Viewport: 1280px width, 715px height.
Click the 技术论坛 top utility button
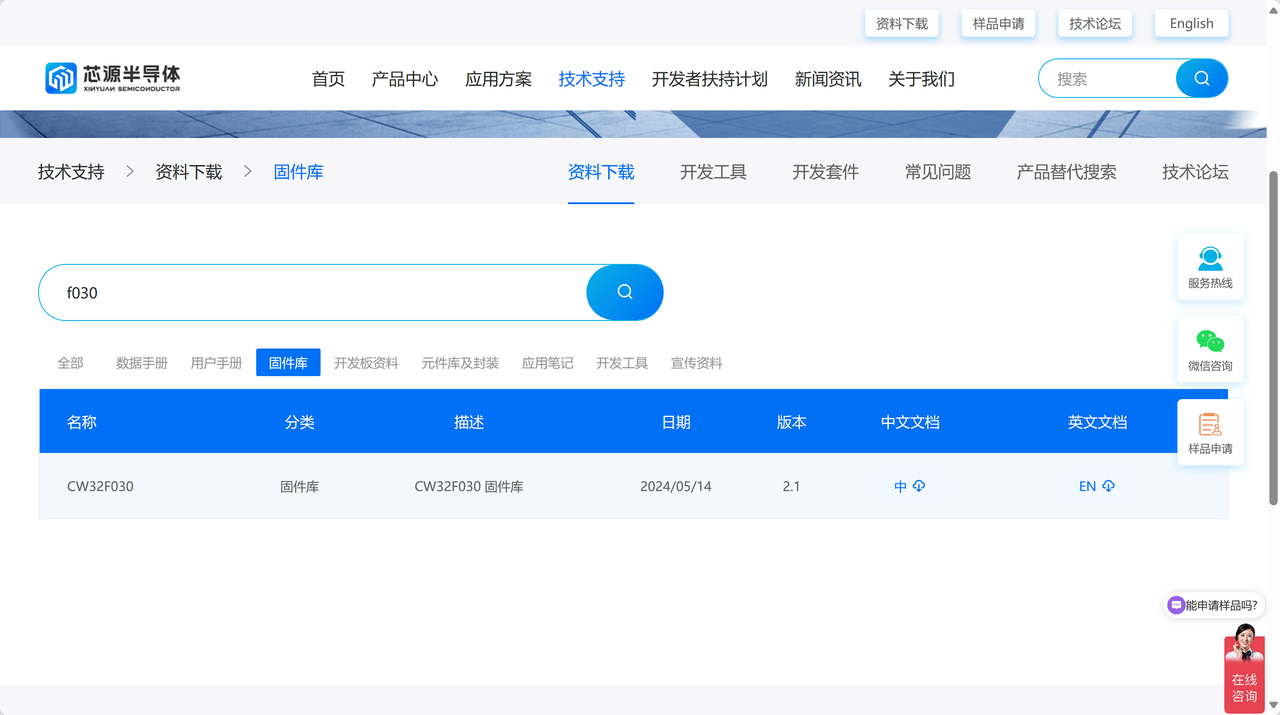click(1095, 24)
